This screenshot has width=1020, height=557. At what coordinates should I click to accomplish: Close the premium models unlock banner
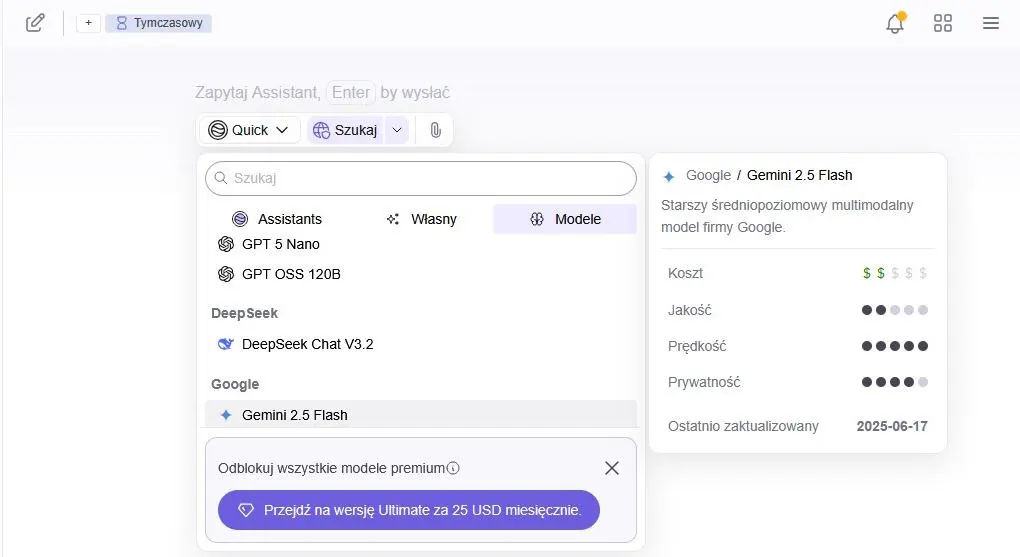pos(612,468)
